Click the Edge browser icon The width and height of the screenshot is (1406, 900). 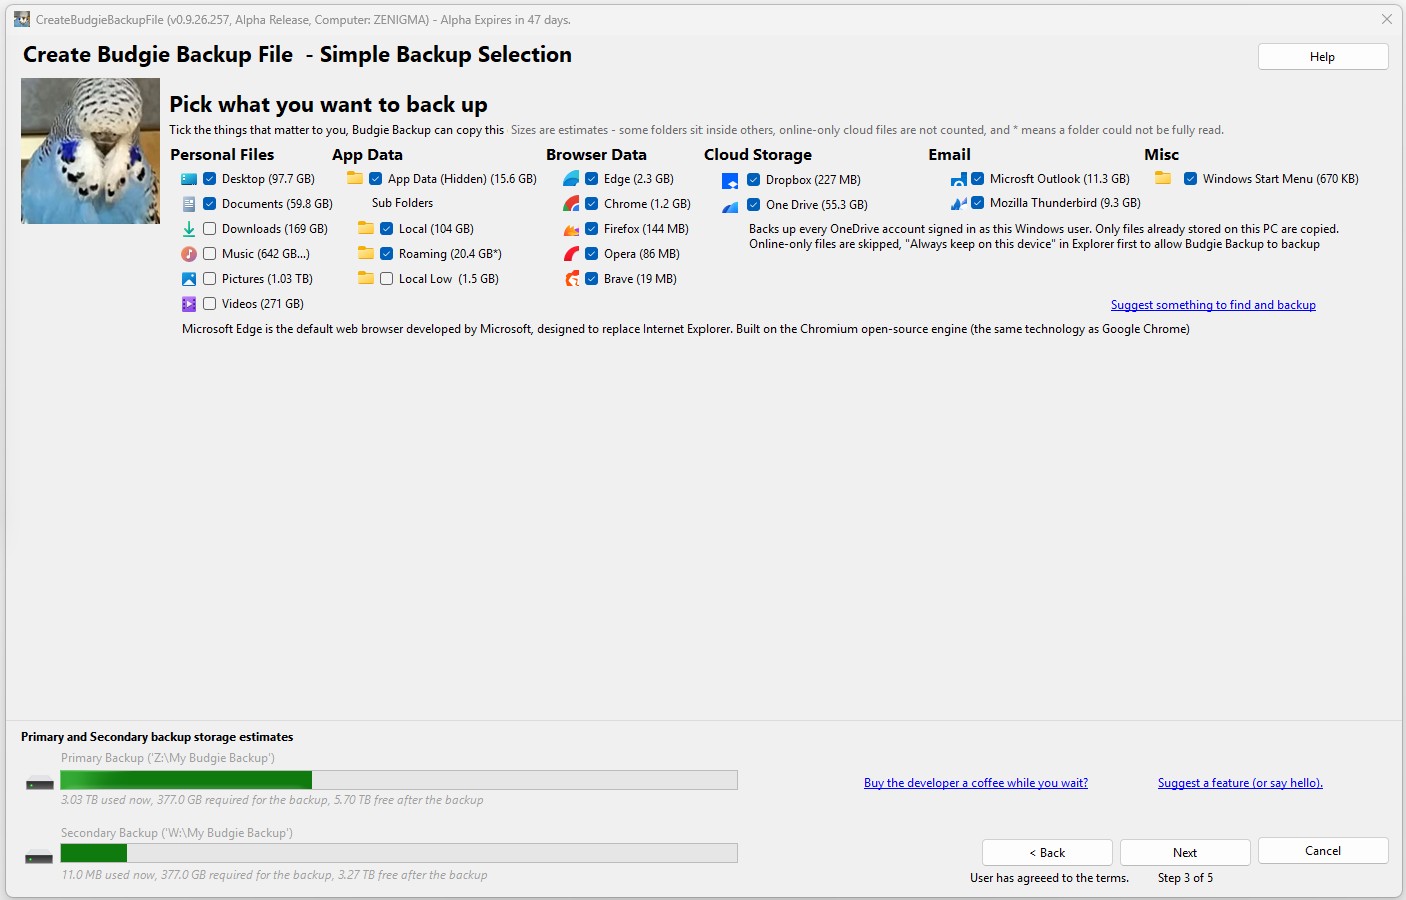[571, 179]
